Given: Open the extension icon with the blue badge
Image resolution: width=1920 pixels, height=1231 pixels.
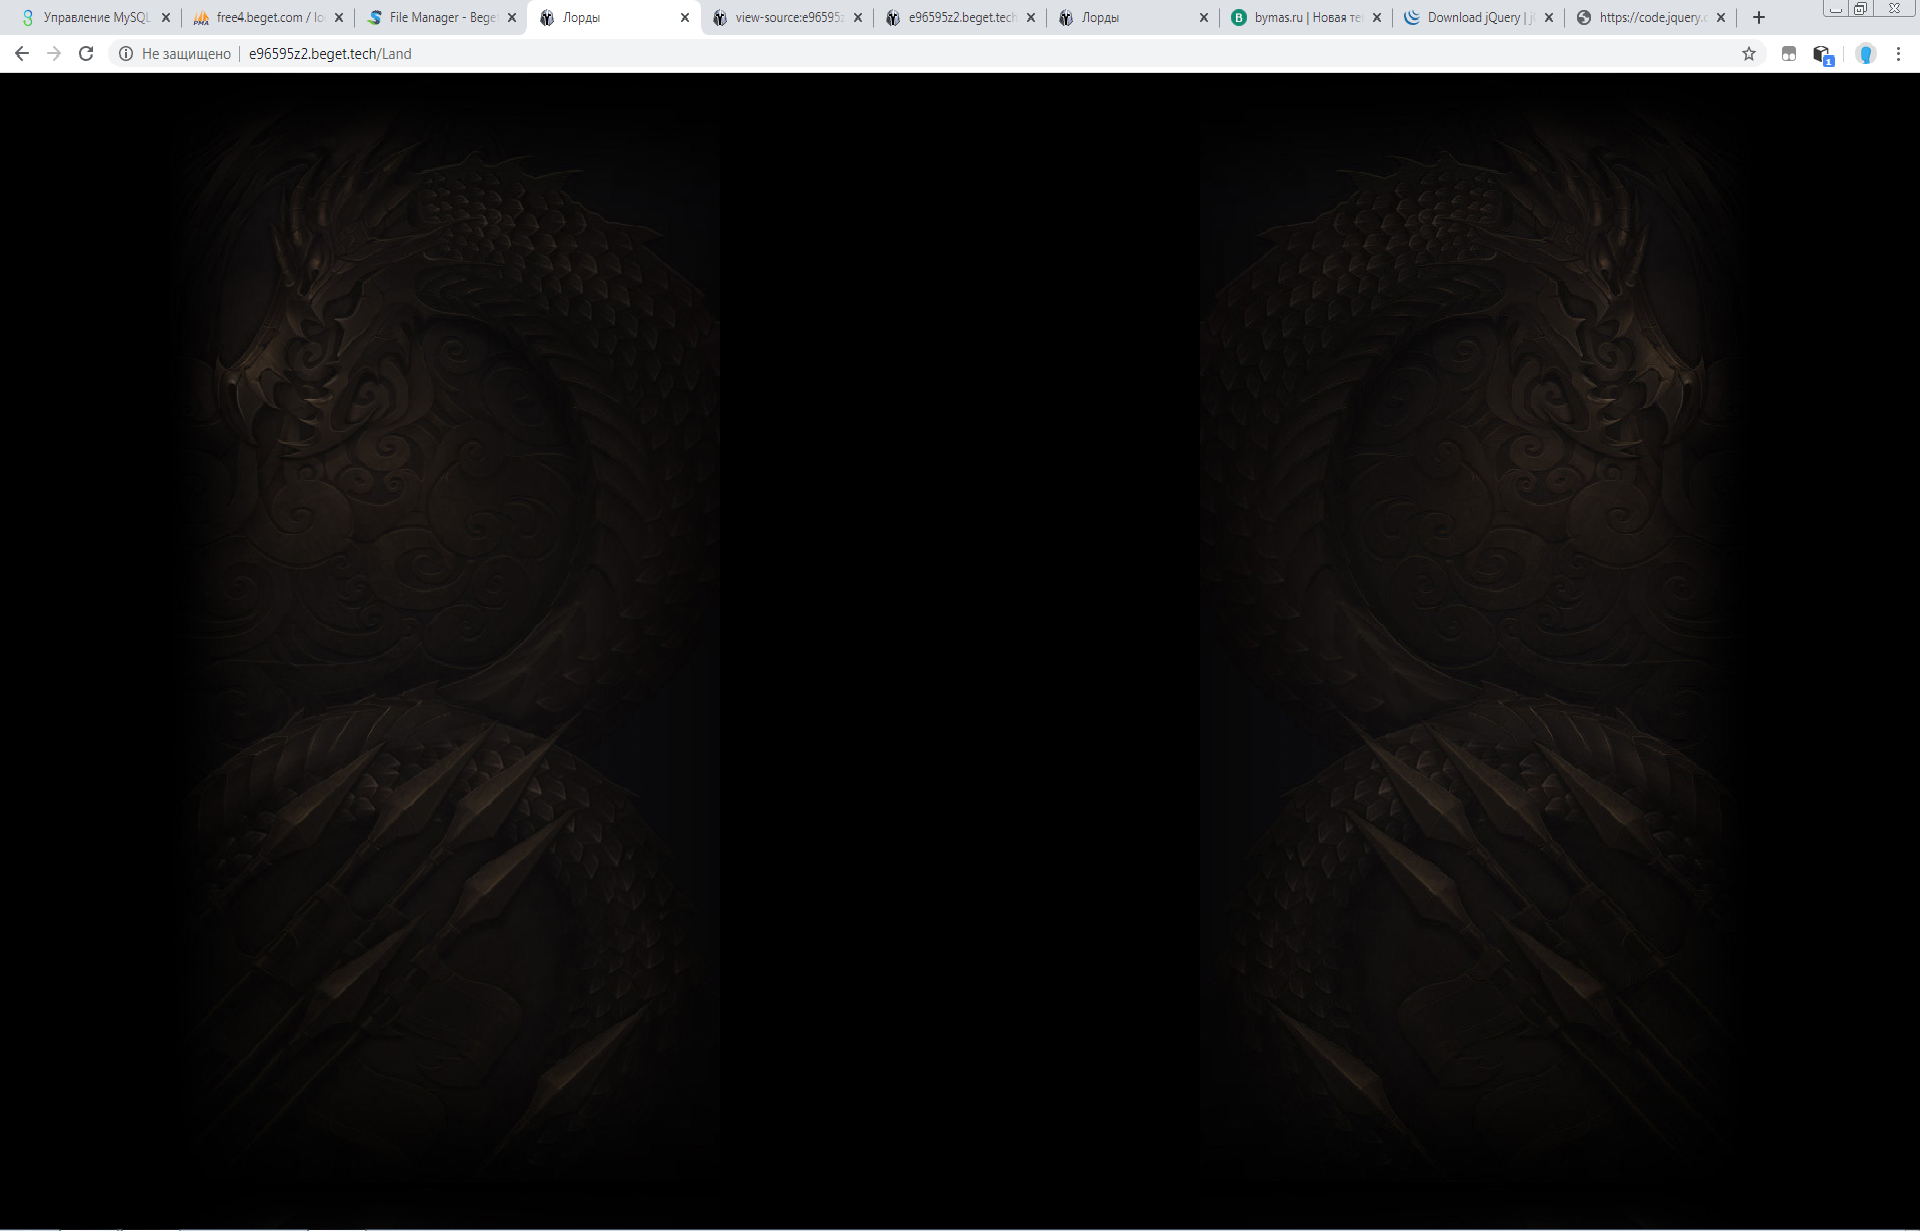Looking at the screenshot, I should click(x=1822, y=55).
